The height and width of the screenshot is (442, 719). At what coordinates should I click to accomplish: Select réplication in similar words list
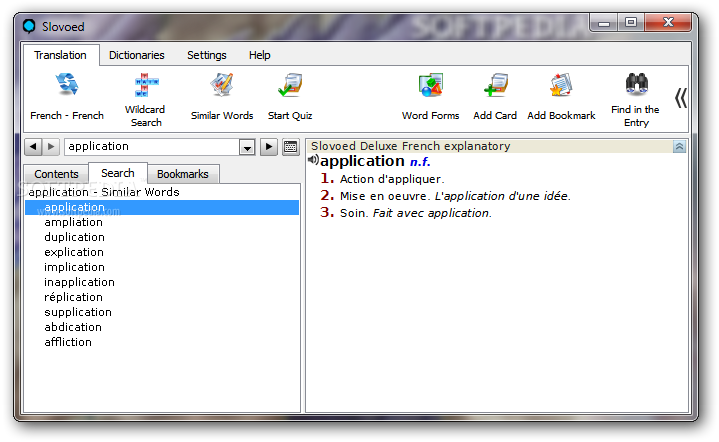[73, 297]
